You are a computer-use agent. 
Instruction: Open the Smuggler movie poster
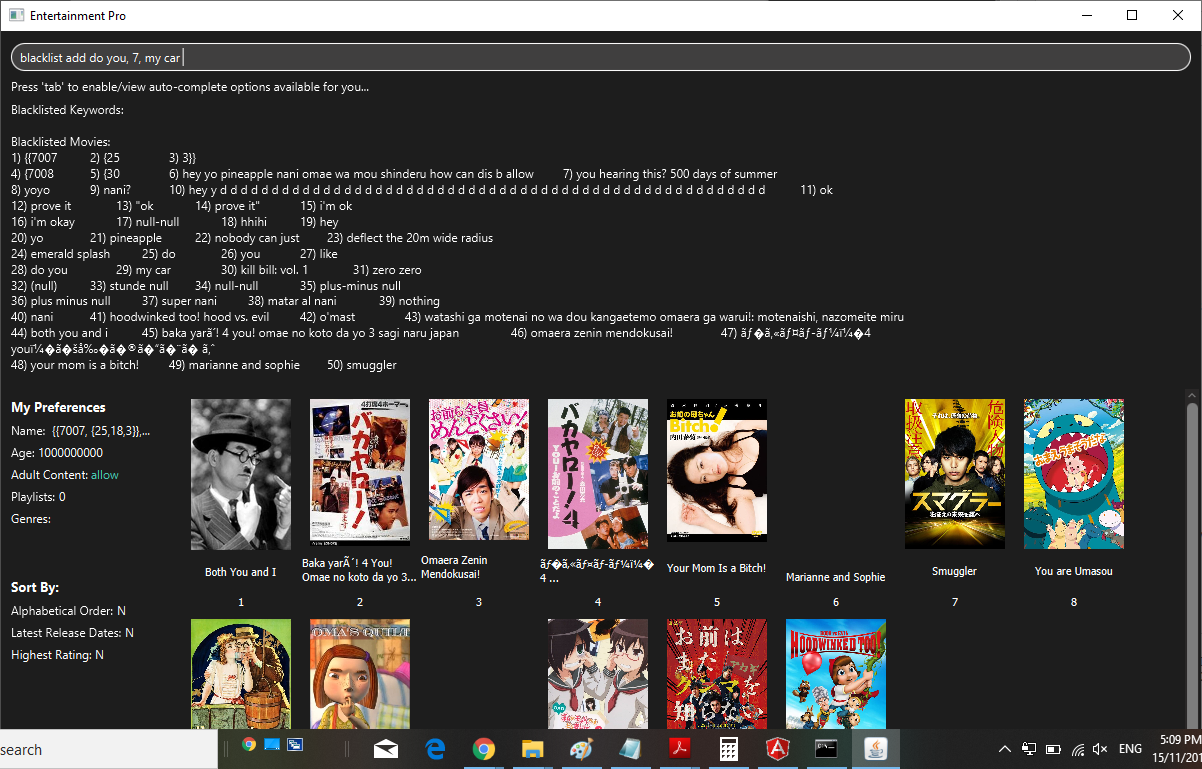click(x=955, y=474)
